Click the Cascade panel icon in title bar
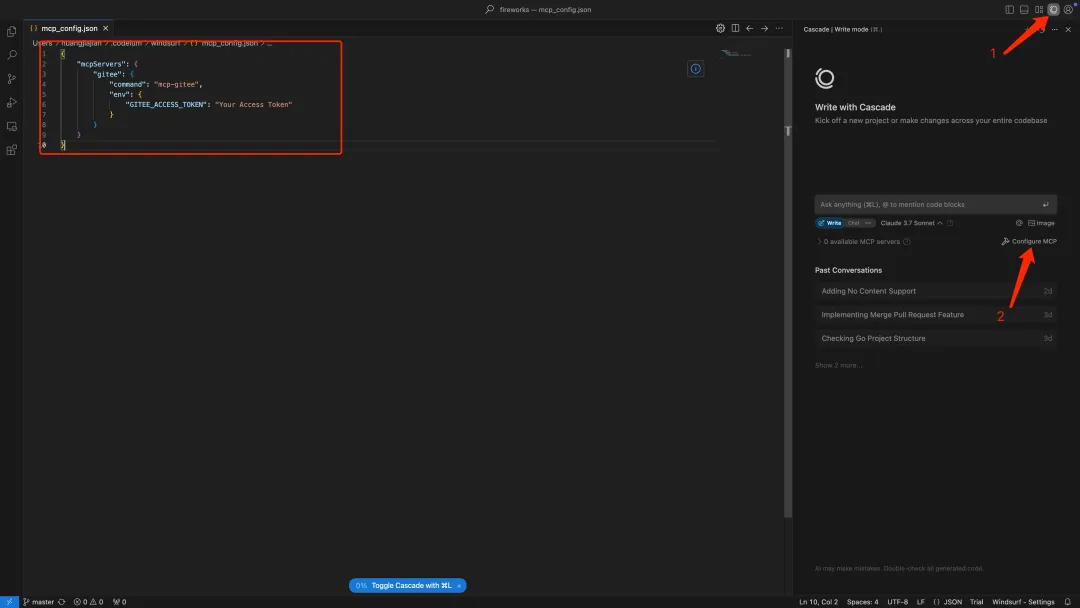The height and width of the screenshot is (608, 1080). tap(1053, 9)
